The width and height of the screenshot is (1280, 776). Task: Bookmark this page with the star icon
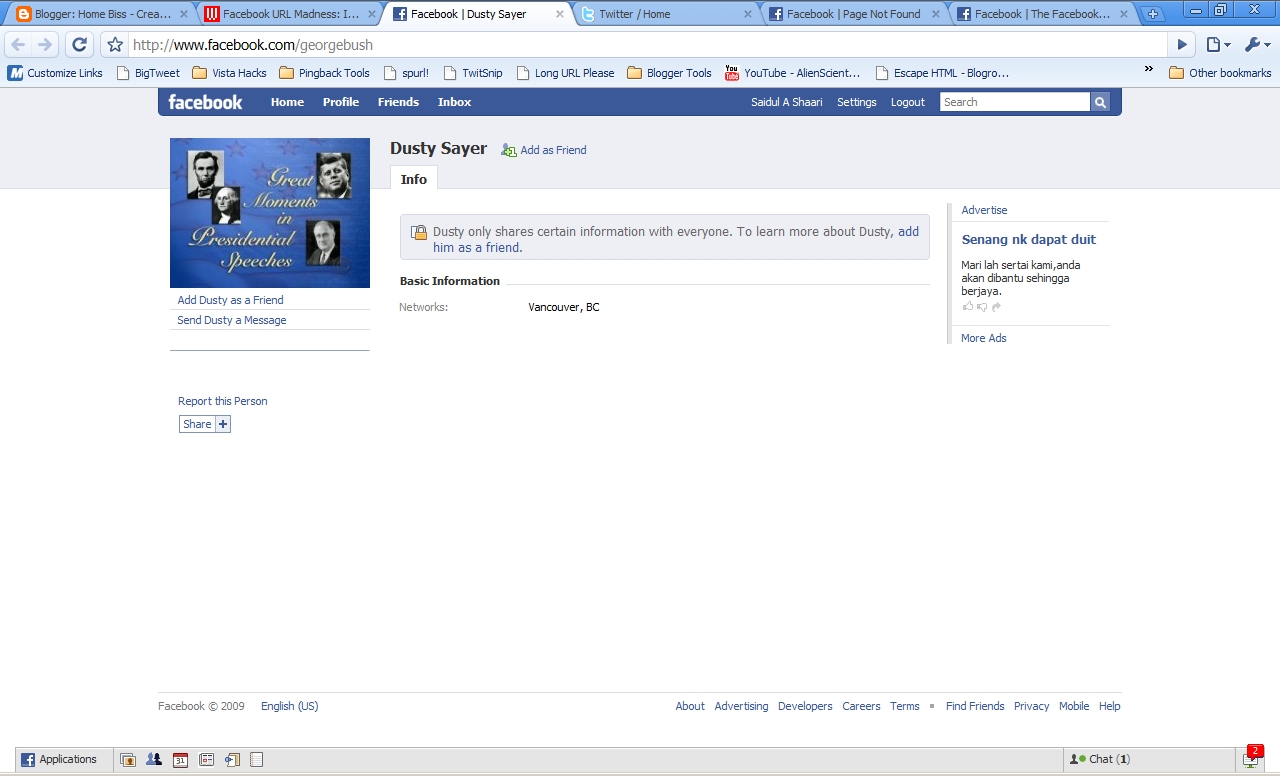point(115,45)
